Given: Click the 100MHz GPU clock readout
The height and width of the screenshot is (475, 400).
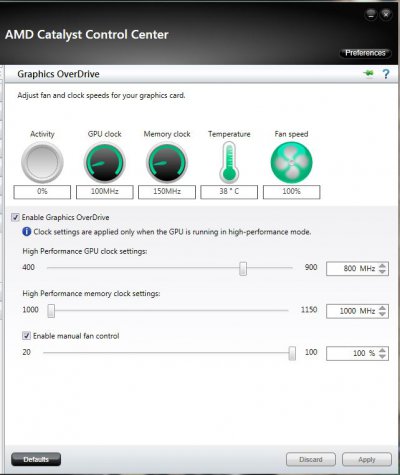Looking at the screenshot, I should coord(105,192).
